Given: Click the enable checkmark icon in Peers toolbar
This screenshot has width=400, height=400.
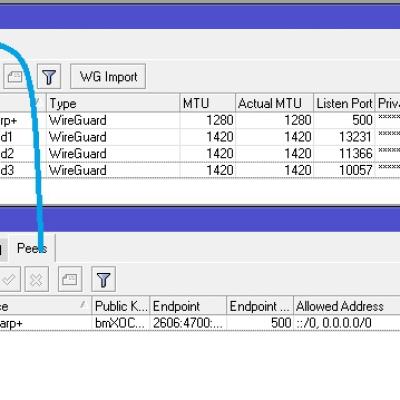Looking at the screenshot, I should coord(9,279).
